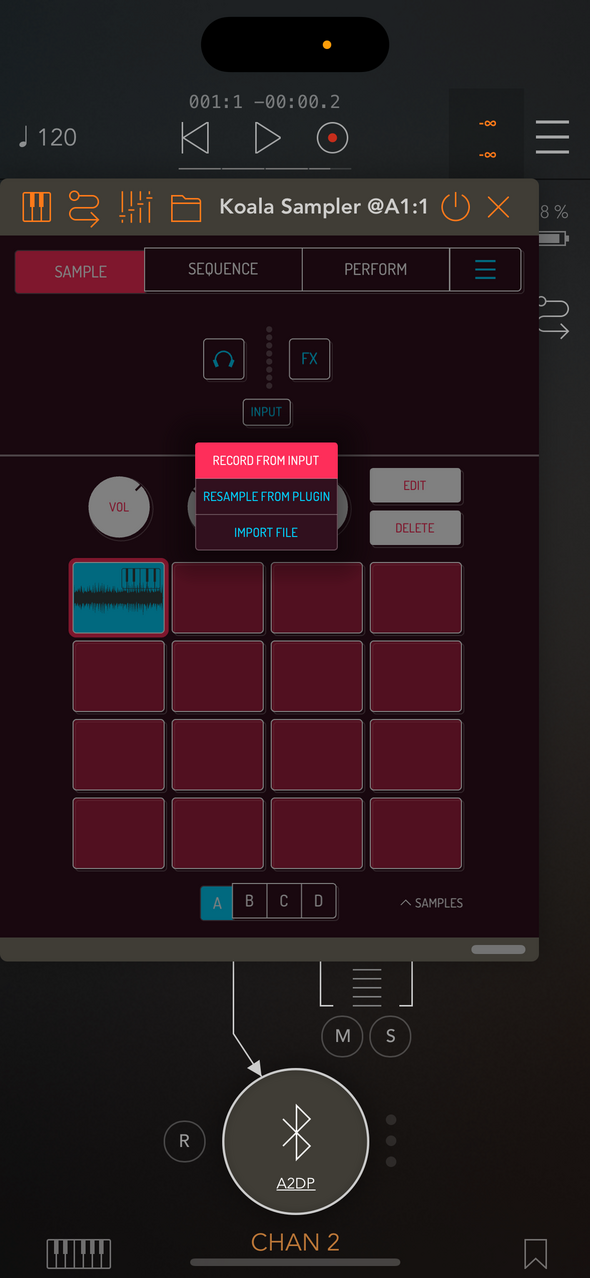This screenshot has width=590, height=1278.
Task: Adjust the VOL knob
Action: pyautogui.click(x=118, y=507)
